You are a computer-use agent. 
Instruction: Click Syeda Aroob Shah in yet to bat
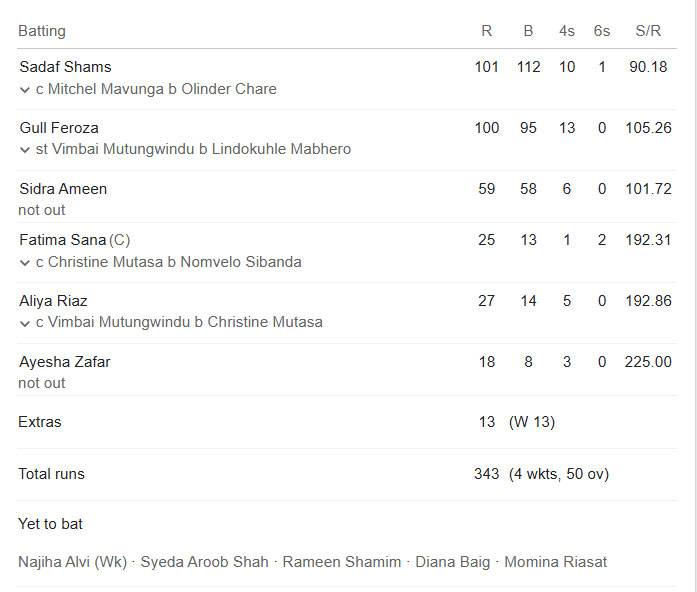[204, 562]
